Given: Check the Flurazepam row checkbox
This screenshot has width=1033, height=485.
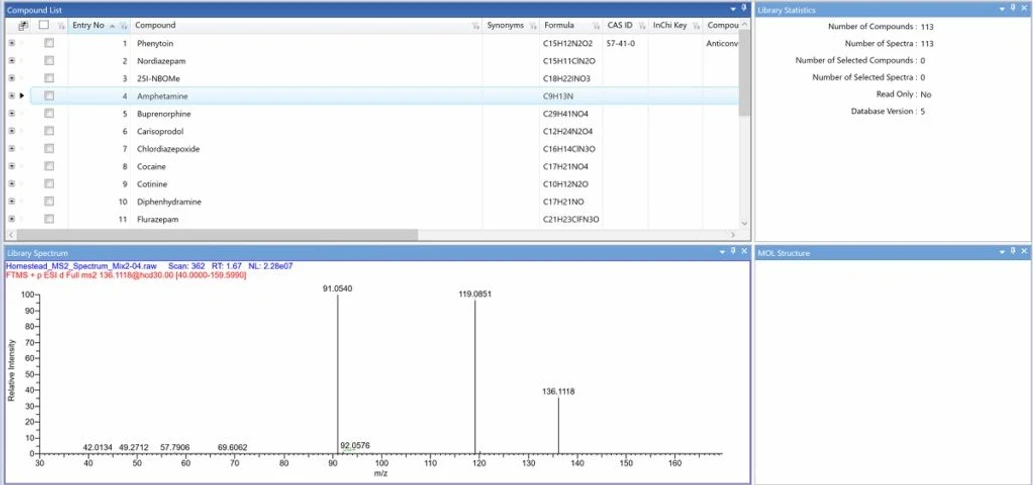Looking at the screenshot, I should point(49,219).
